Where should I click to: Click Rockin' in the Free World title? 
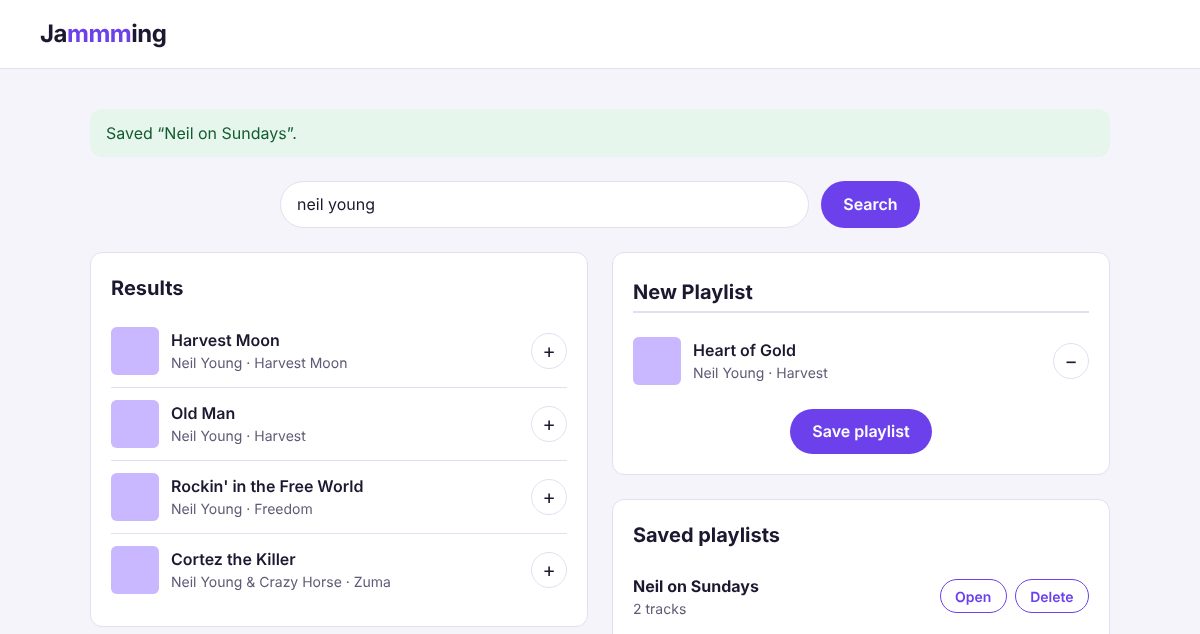click(267, 486)
